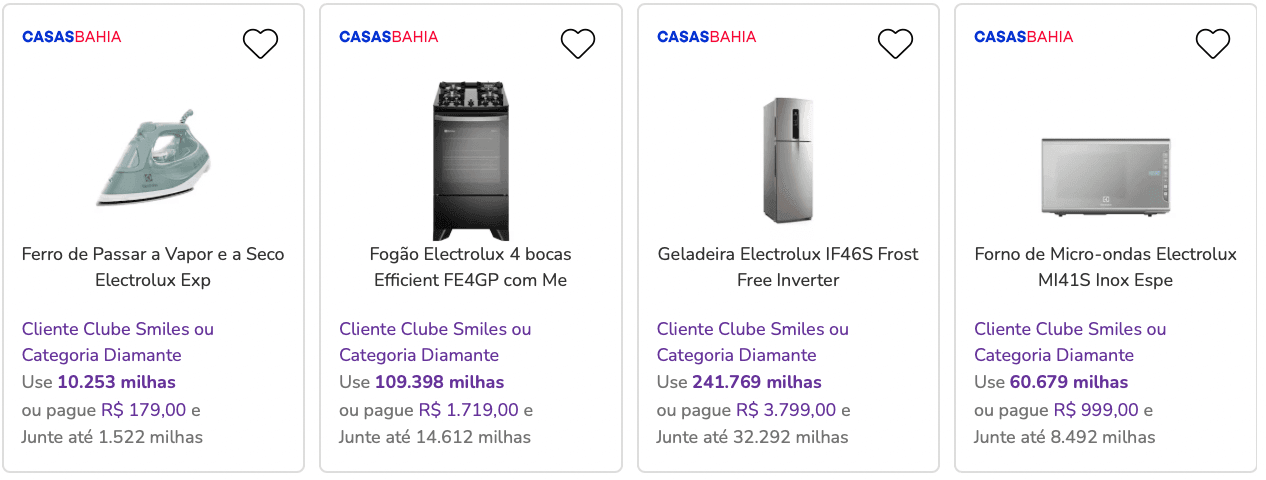The width and height of the screenshot is (1266, 480).
Task: Open the black stove product image
Action: [x=471, y=161]
